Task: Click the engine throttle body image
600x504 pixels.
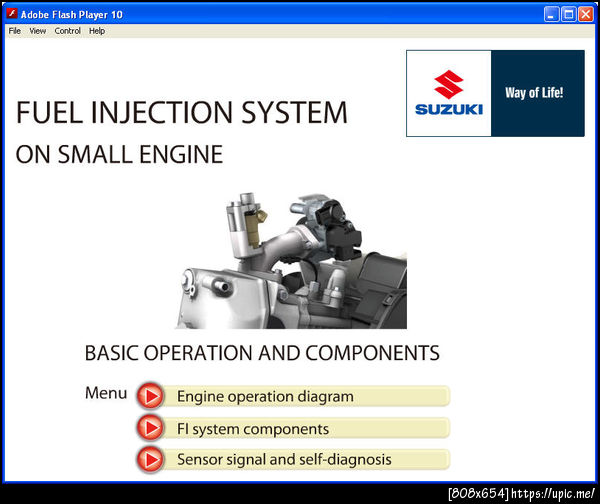Action: coord(292,261)
